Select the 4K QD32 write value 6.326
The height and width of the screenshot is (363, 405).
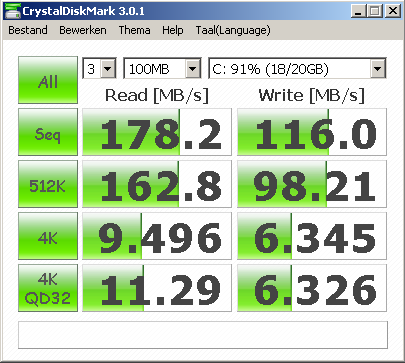[x=312, y=288]
